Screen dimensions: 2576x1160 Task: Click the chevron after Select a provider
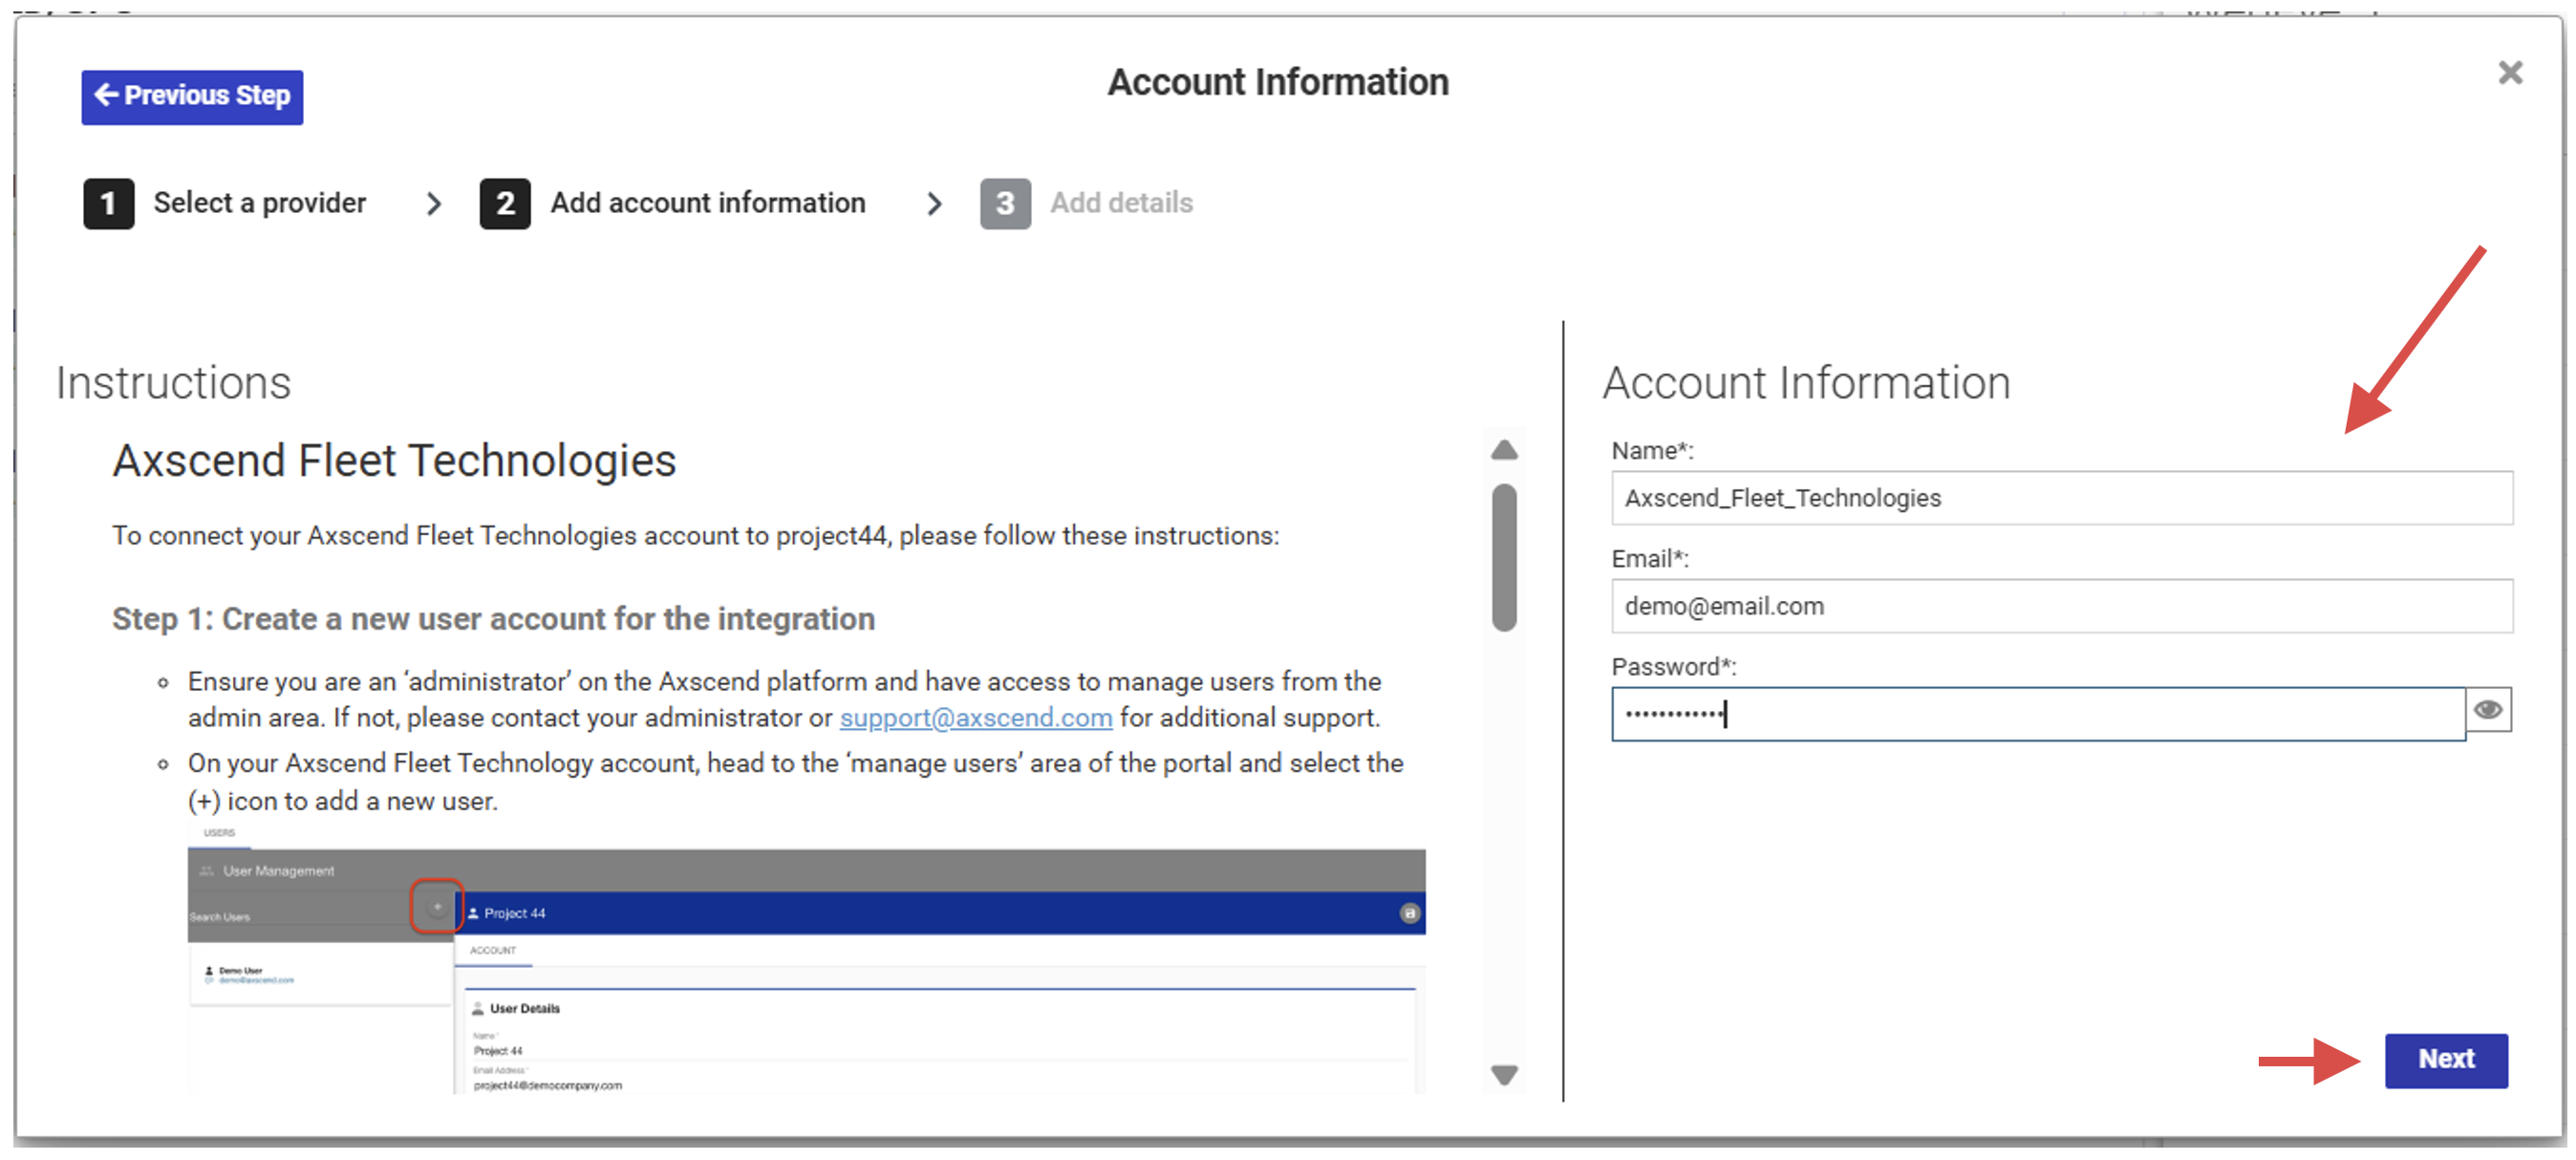pos(433,204)
